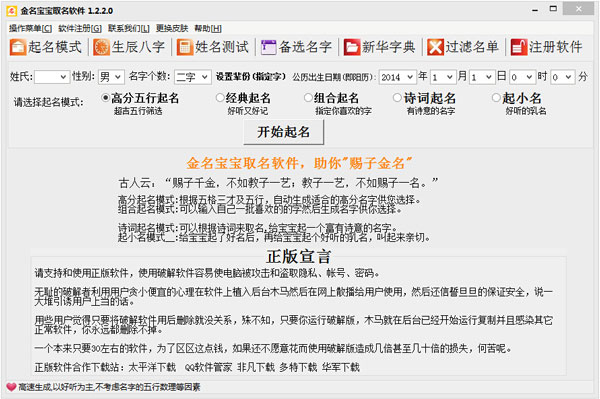This screenshot has width=600, height=399.
Task: Click 设置辈份(指定字) label
Action: [251, 77]
